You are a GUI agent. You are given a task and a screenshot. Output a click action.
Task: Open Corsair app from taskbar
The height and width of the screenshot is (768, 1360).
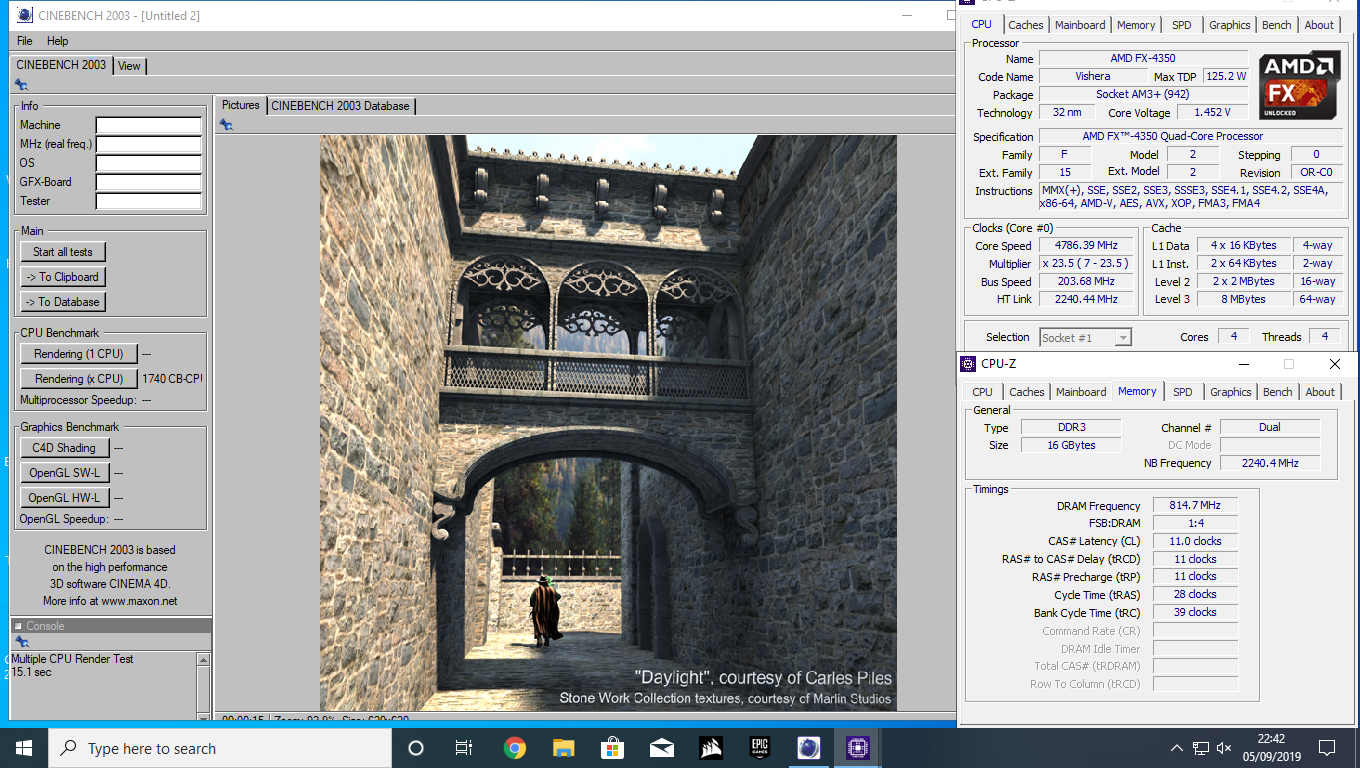click(x=710, y=748)
